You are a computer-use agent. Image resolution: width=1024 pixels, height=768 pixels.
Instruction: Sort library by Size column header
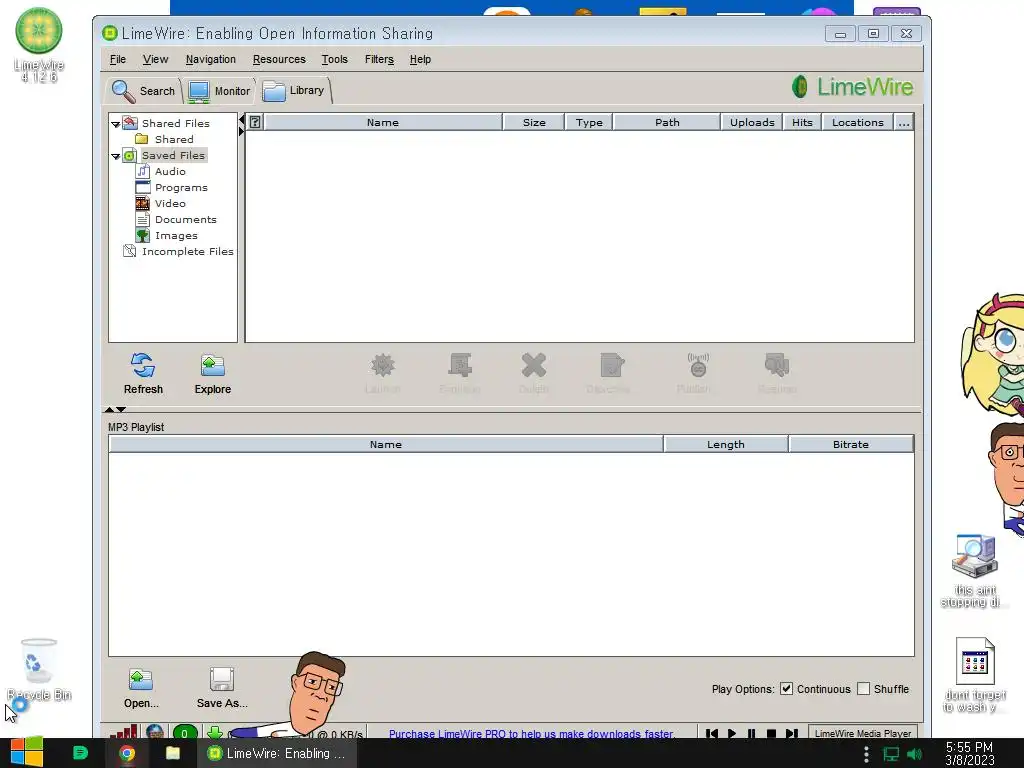534,122
